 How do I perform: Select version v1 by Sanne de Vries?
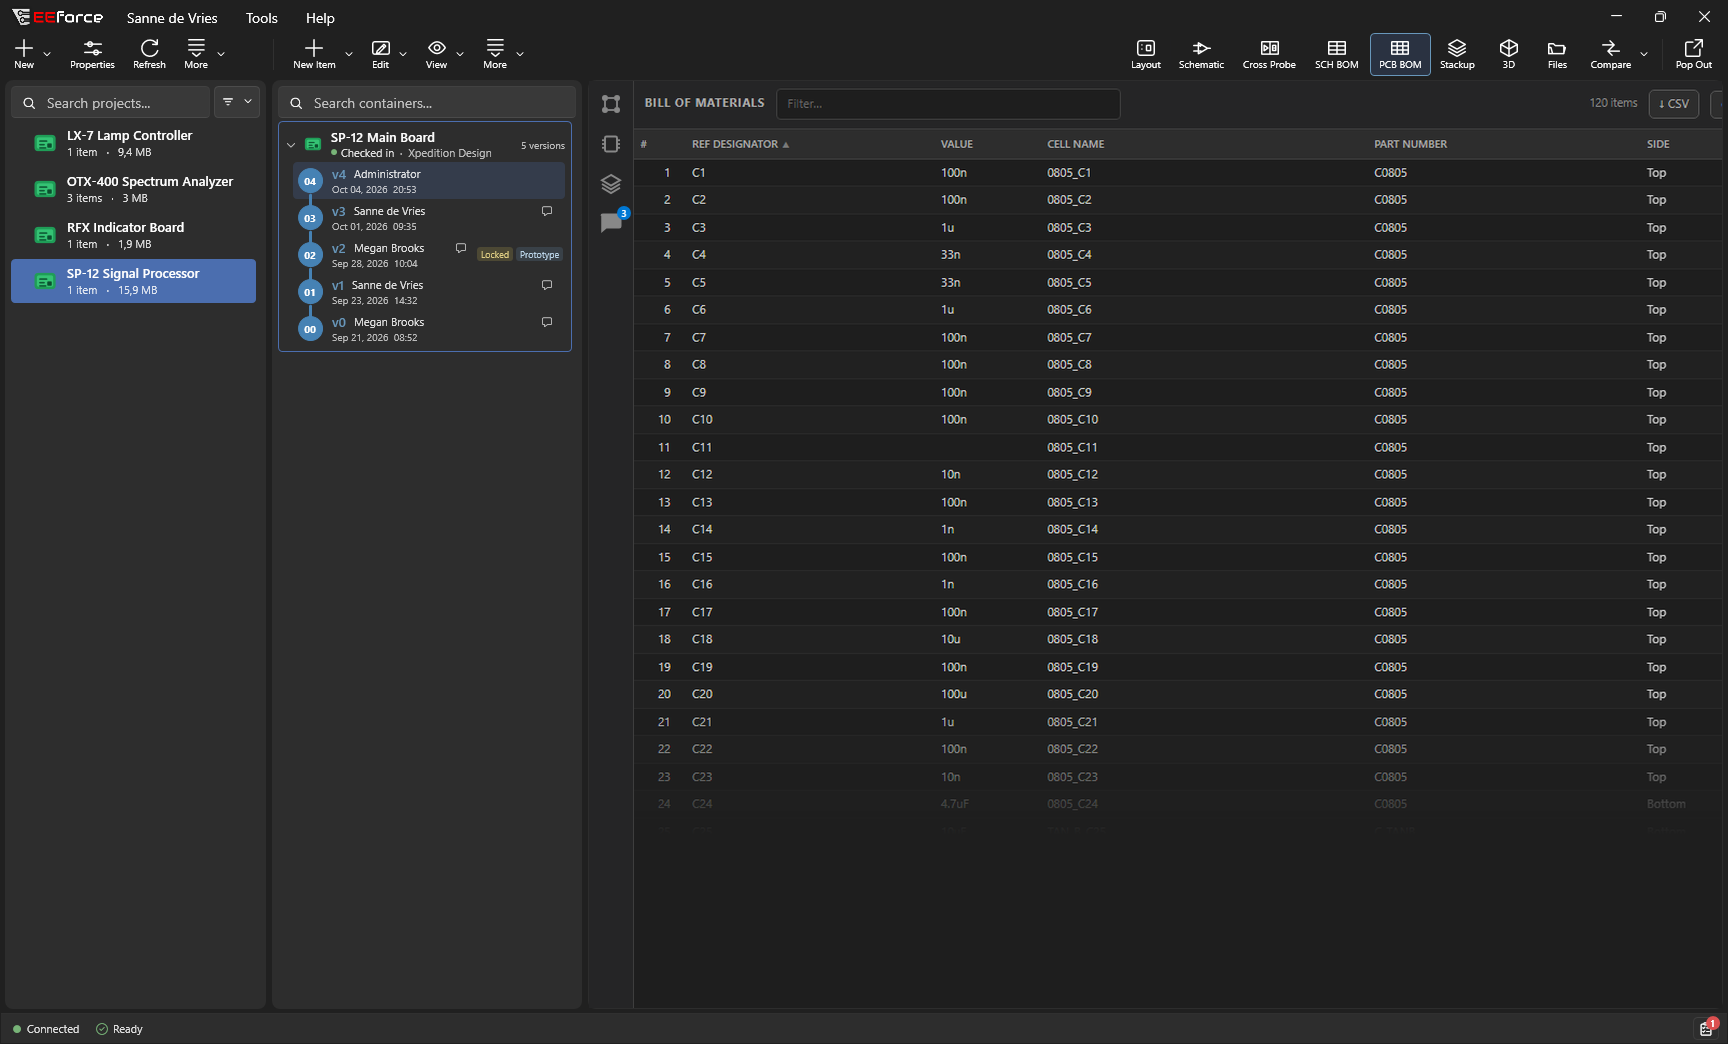[430, 292]
